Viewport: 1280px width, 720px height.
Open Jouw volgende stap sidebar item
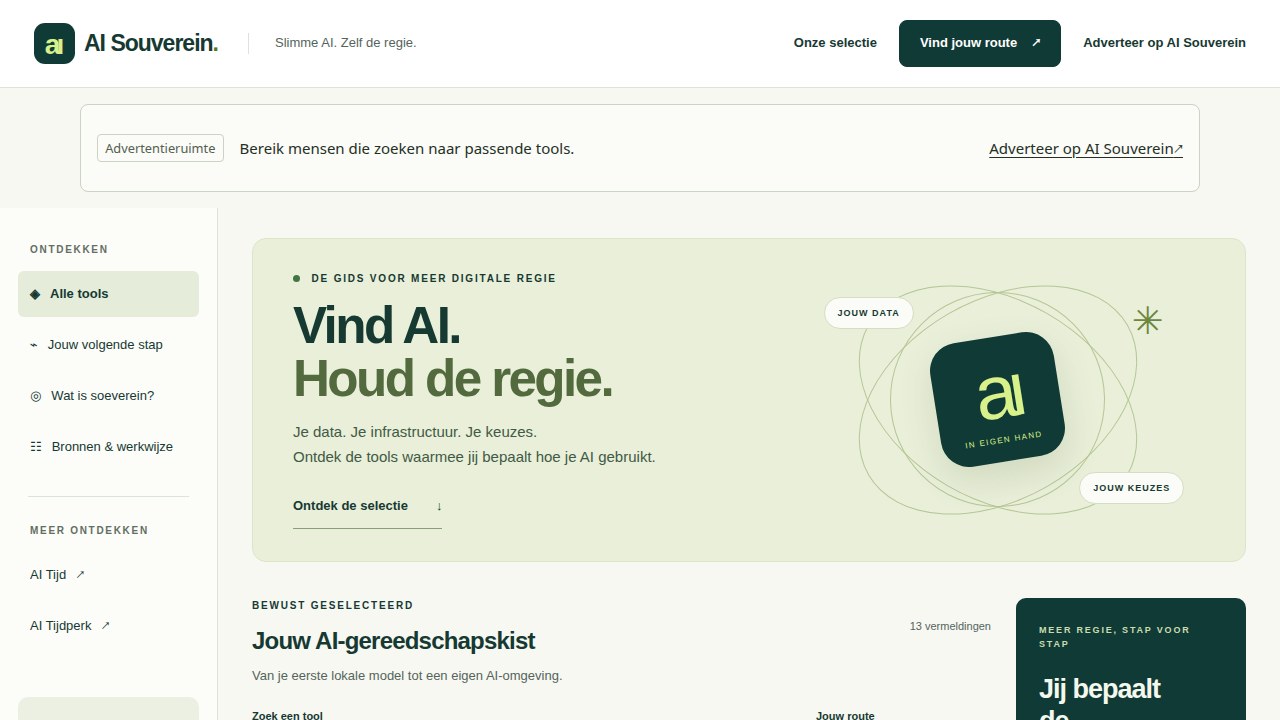coord(108,345)
